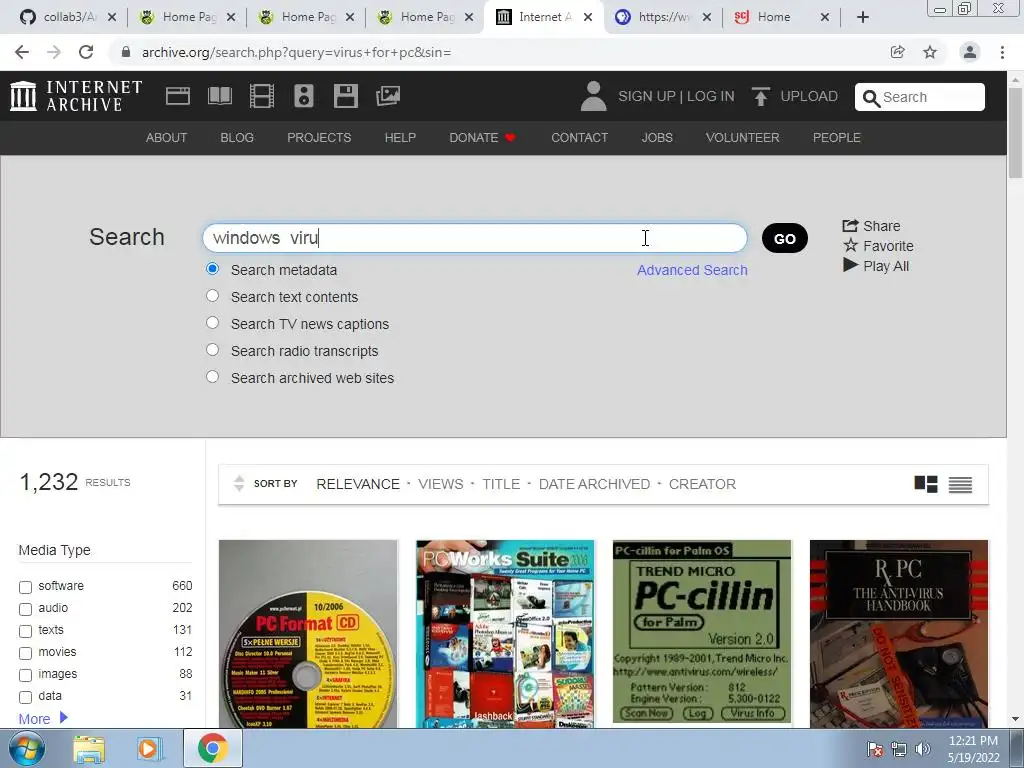Sort results by CREATOR

(702, 484)
